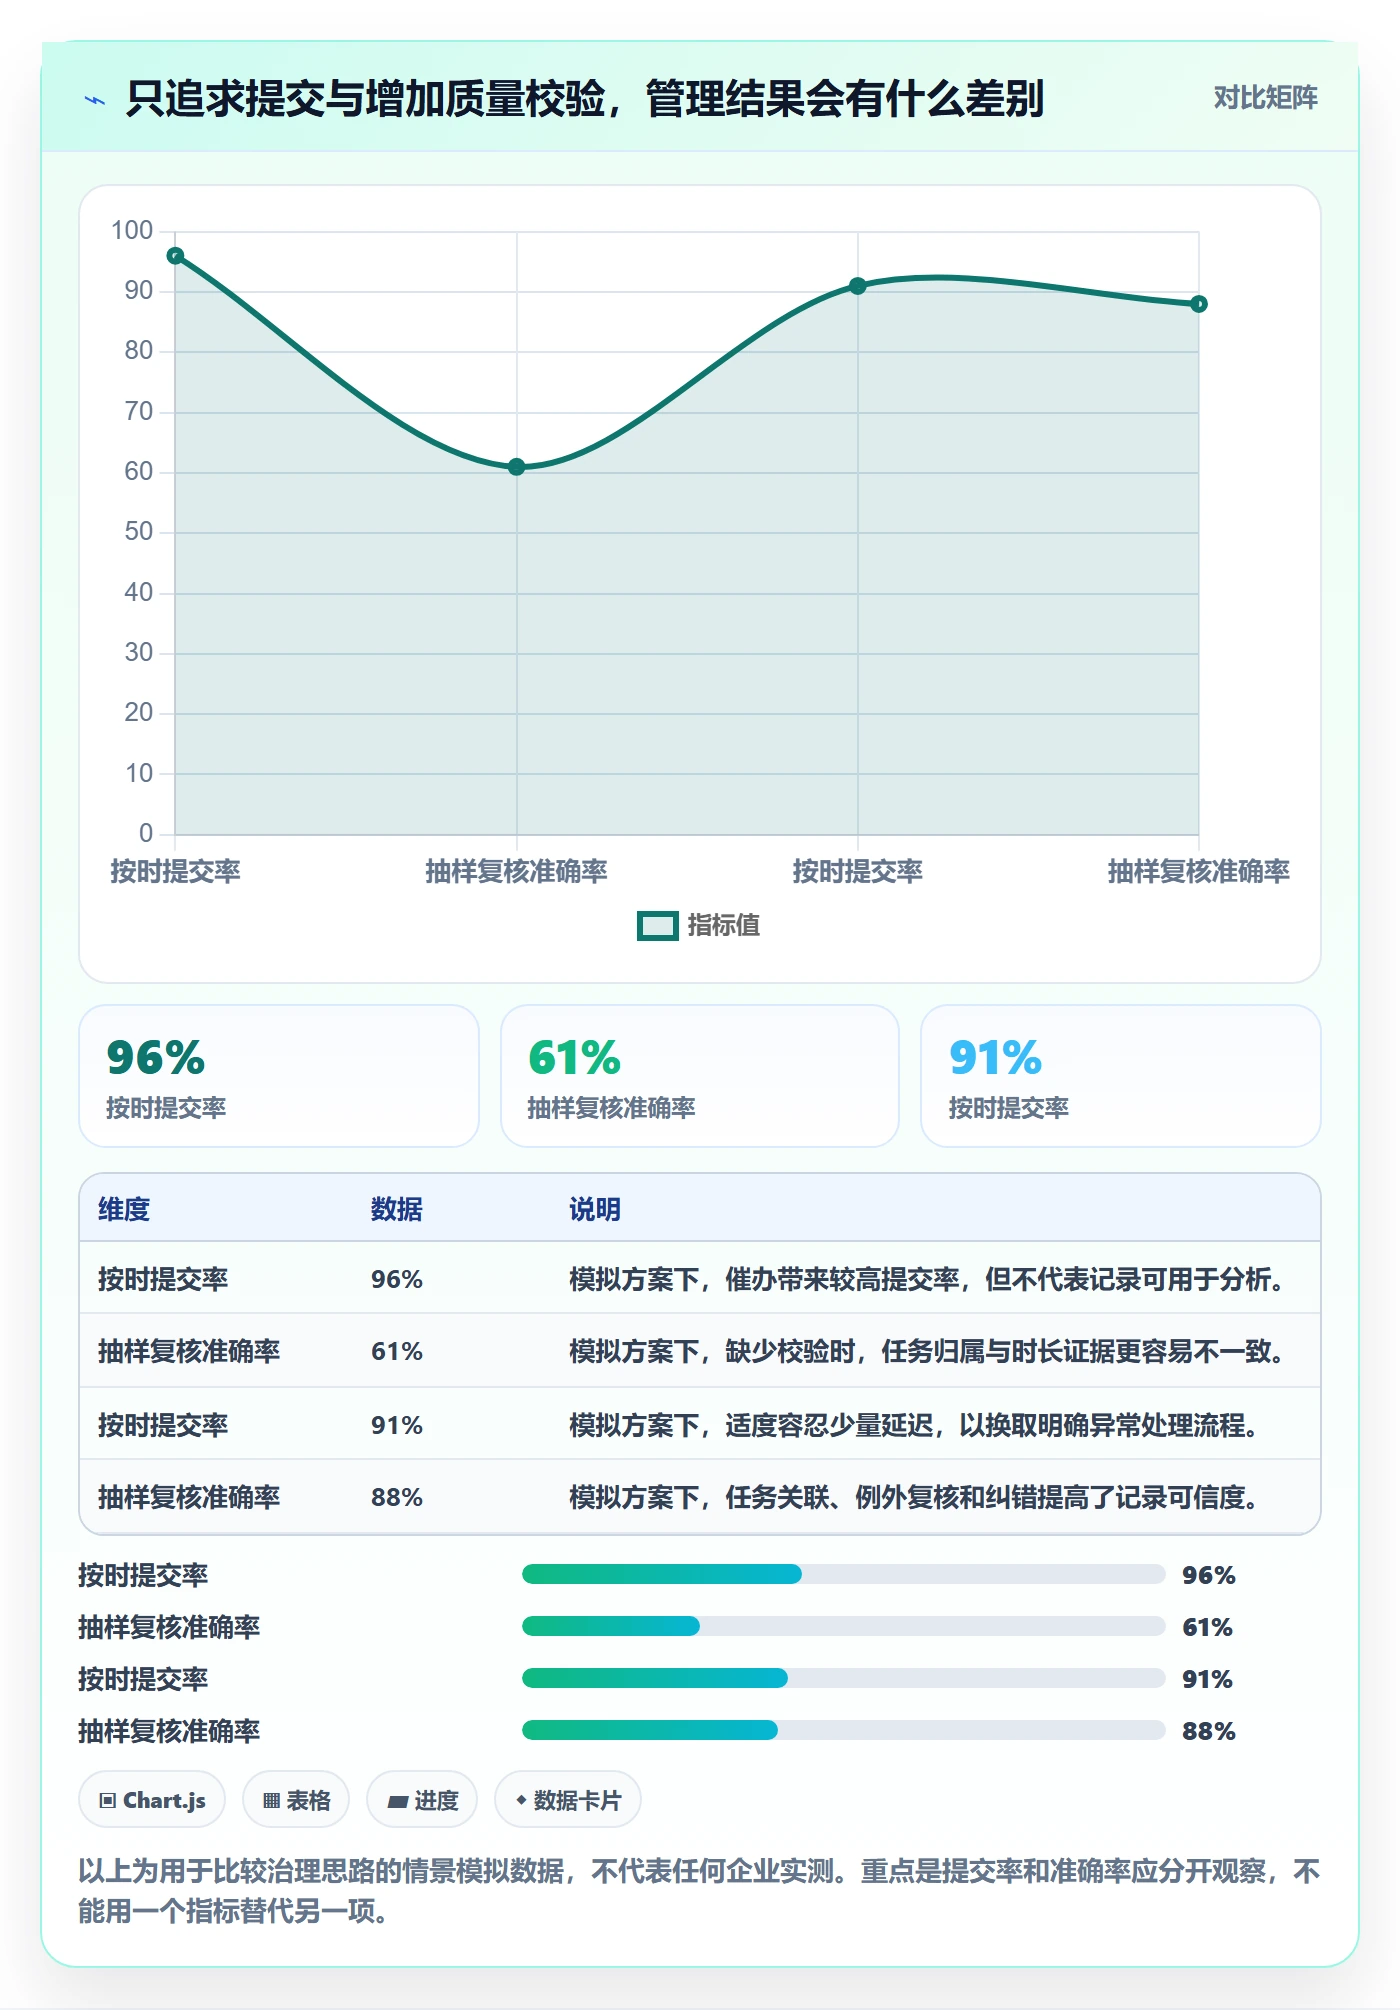The image size is (1400, 2010).
Task: Click the progress bar ending at 88%
Action: tap(843, 1730)
